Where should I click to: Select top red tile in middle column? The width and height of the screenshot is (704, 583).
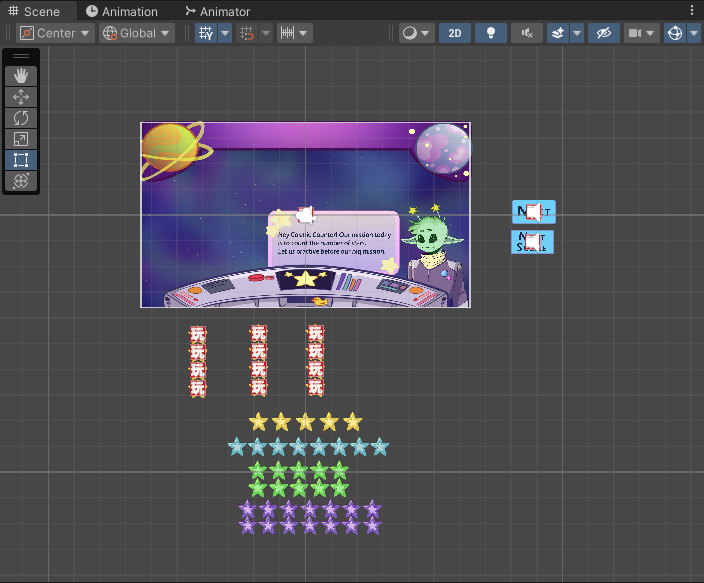(x=259, y=334)
